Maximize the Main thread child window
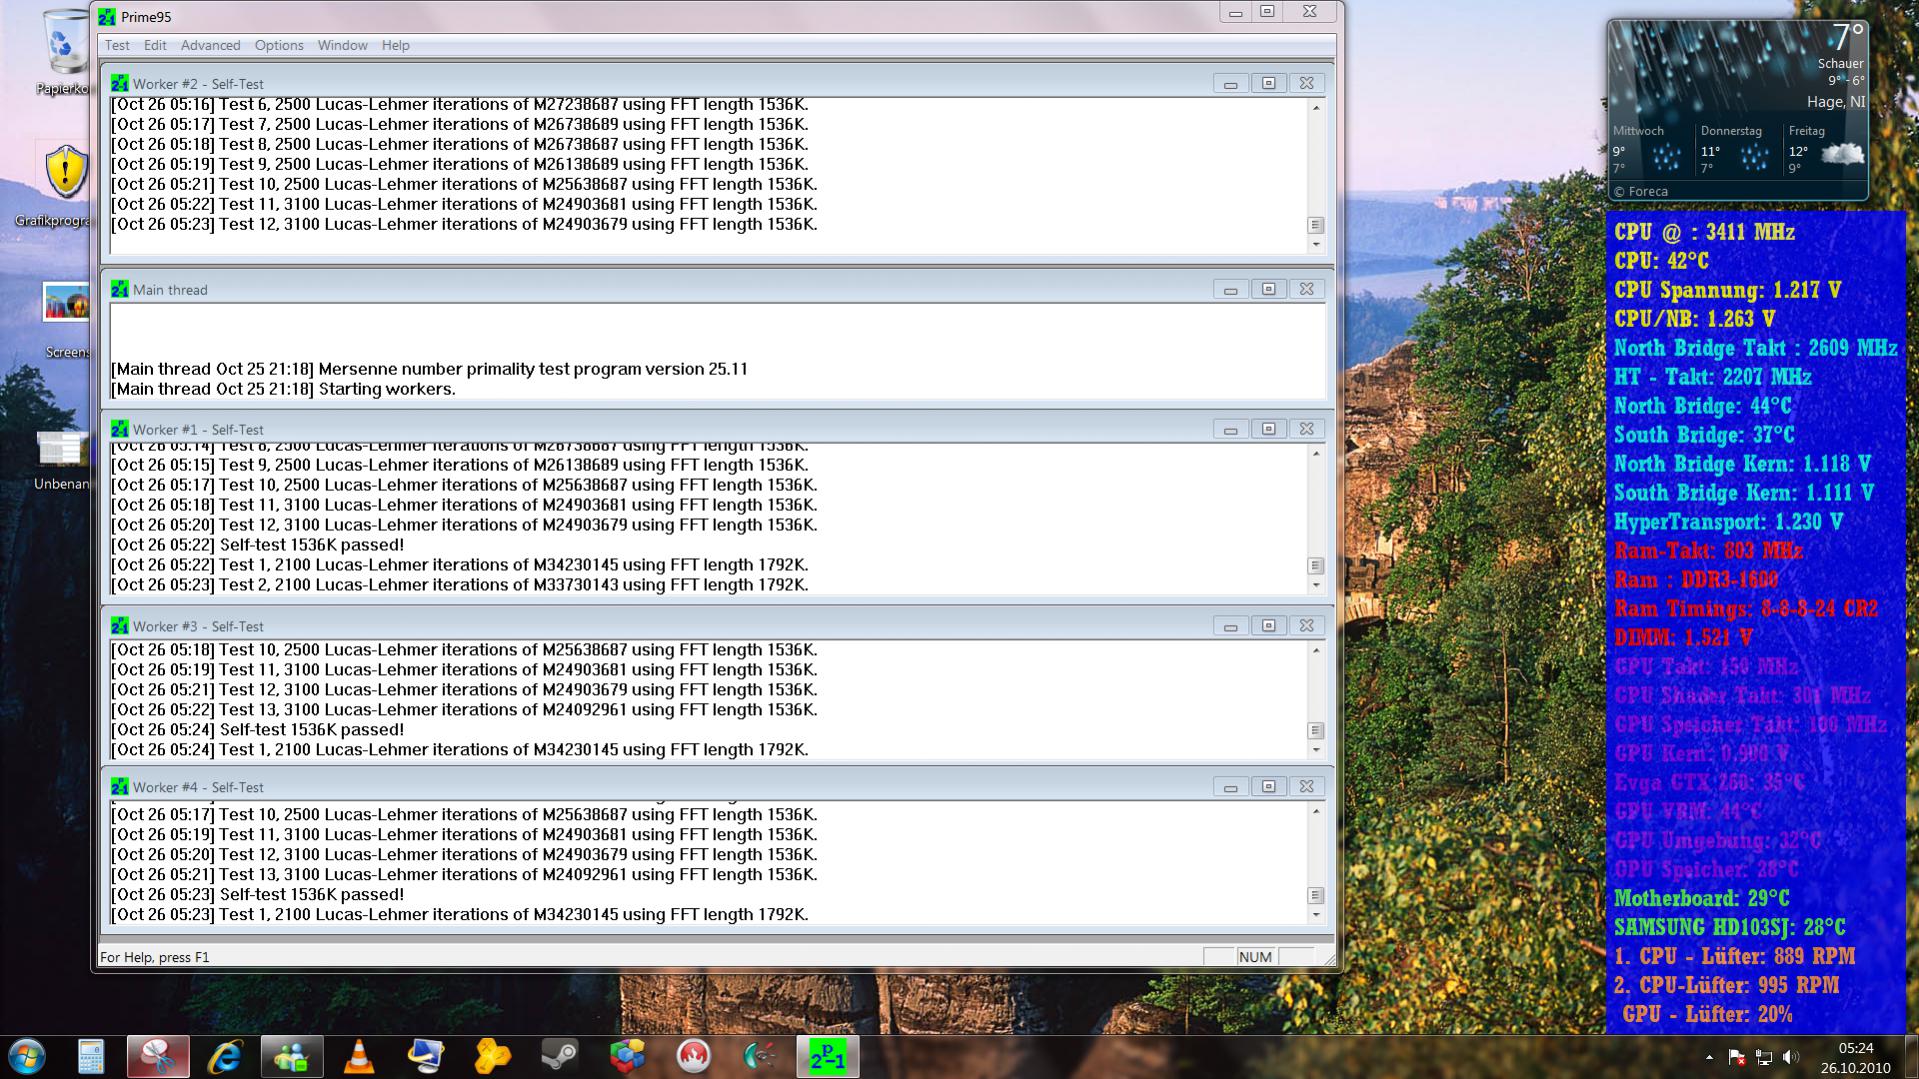Viewport: 1919px width, 1079px height. coord(1269,289)
